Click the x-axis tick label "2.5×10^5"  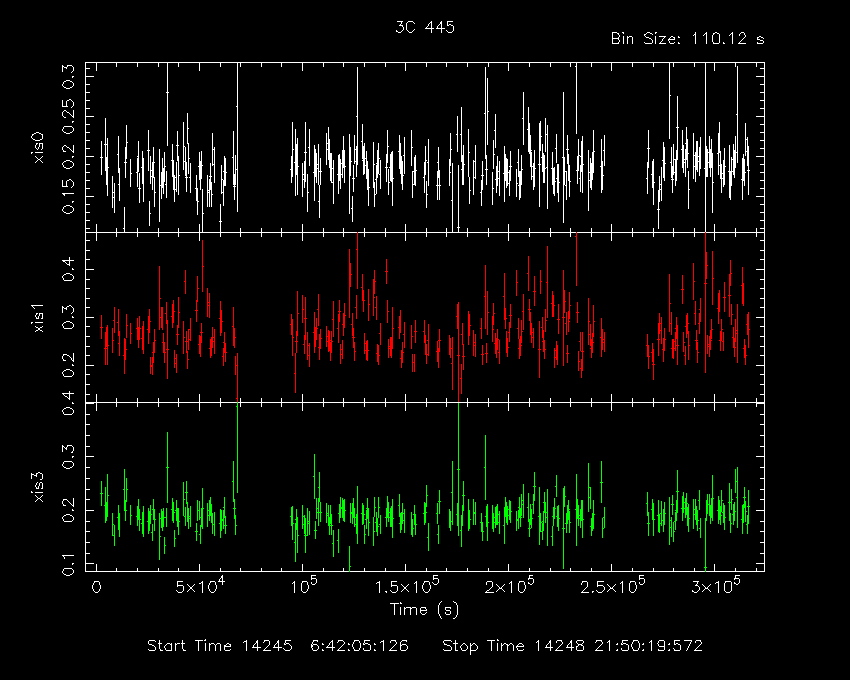pyautogui.click(x=613, y=586)
